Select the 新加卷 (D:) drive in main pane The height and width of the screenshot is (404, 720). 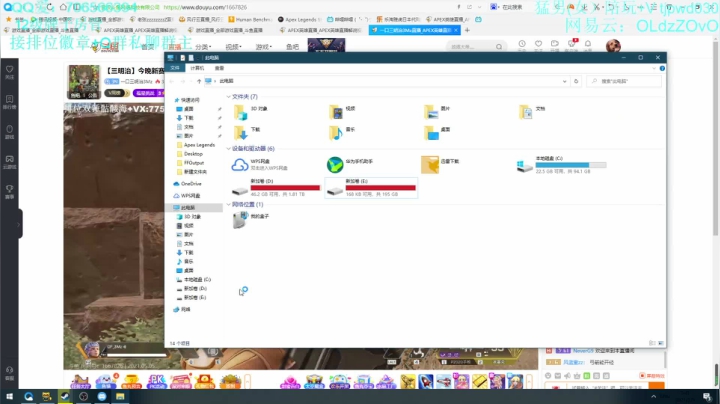tap(276, 188)
